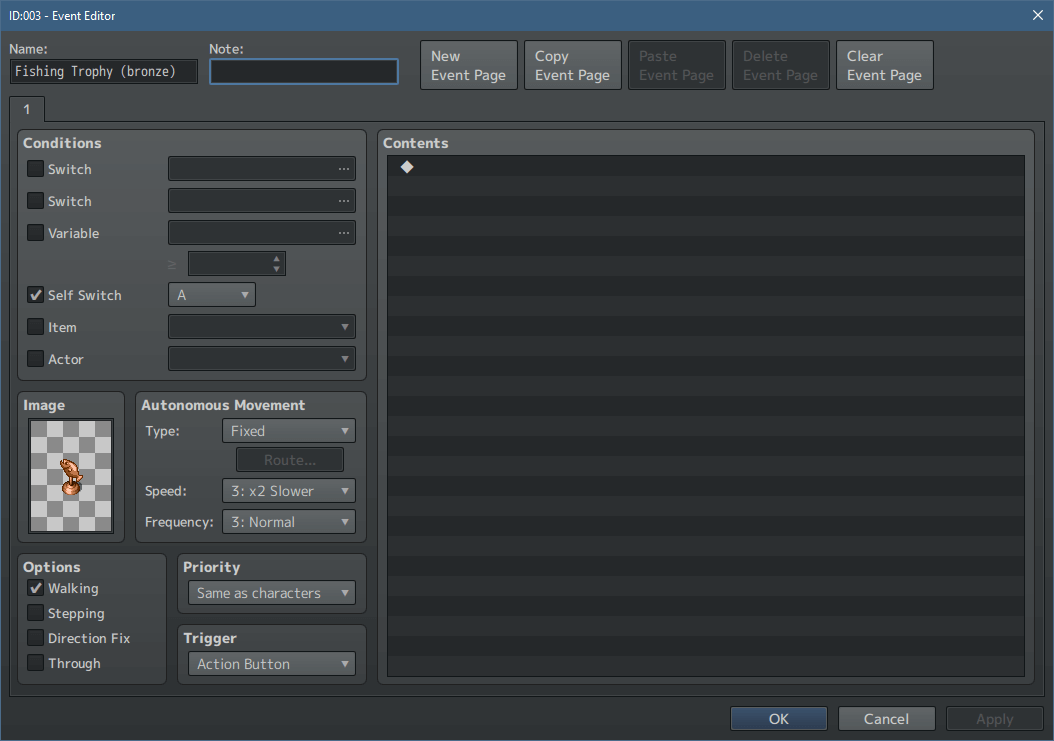This screenshot has height=741, width=1054.
Task: Open the Priority dropdown Same as characters
Action: coord(272,593)
